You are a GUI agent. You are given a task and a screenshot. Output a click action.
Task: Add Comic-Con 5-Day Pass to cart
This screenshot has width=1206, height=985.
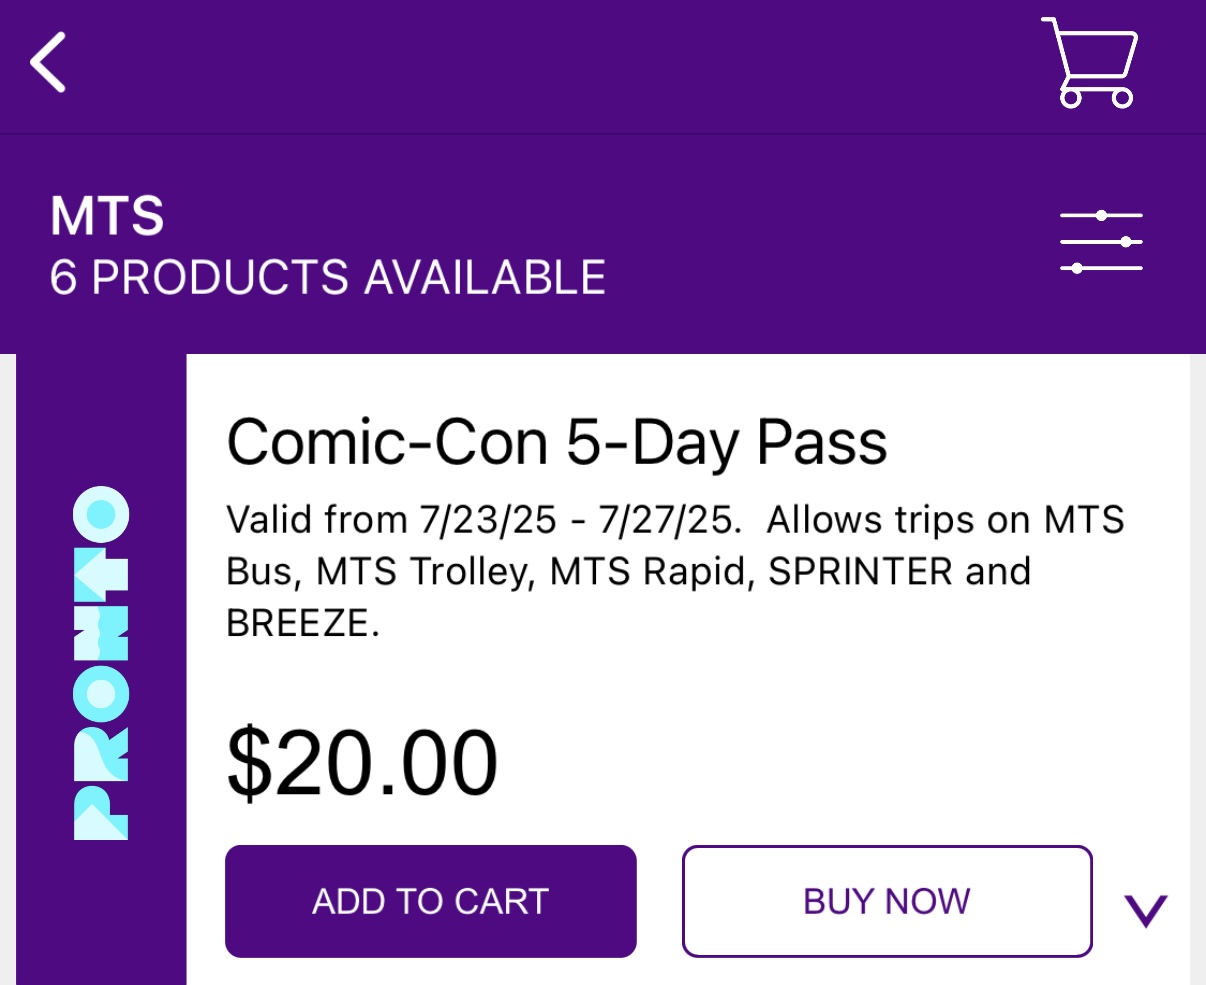pyautogui.click(x=431, y=901)
